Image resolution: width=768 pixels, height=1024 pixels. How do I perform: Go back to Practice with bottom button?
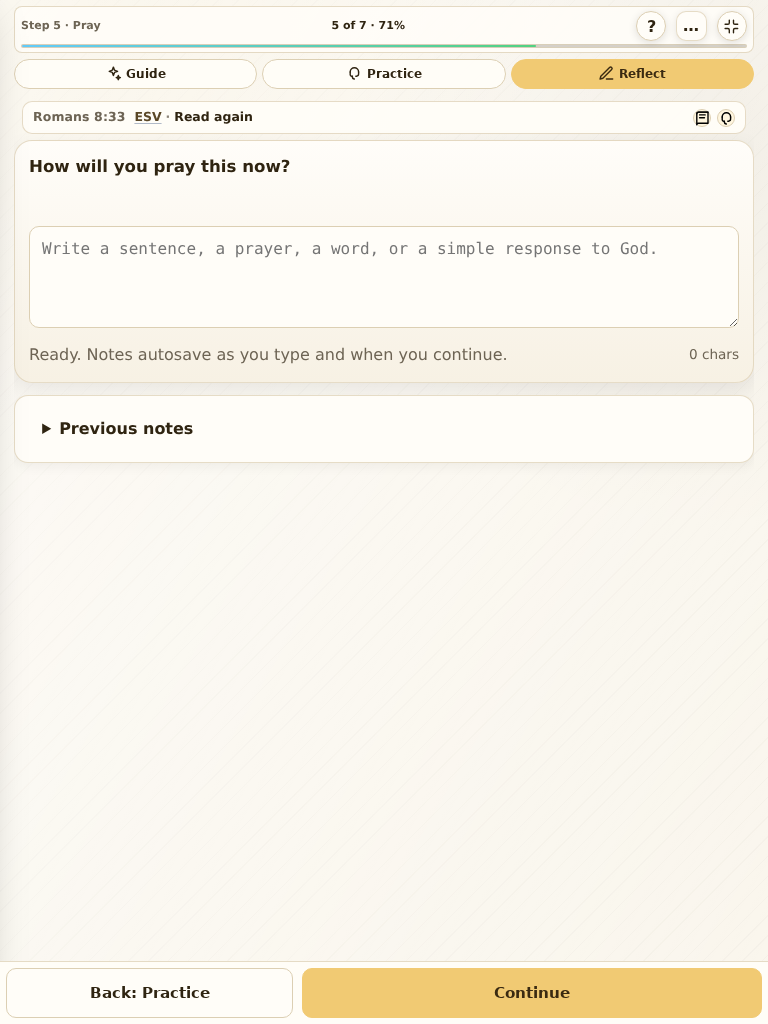click(150, 993)
